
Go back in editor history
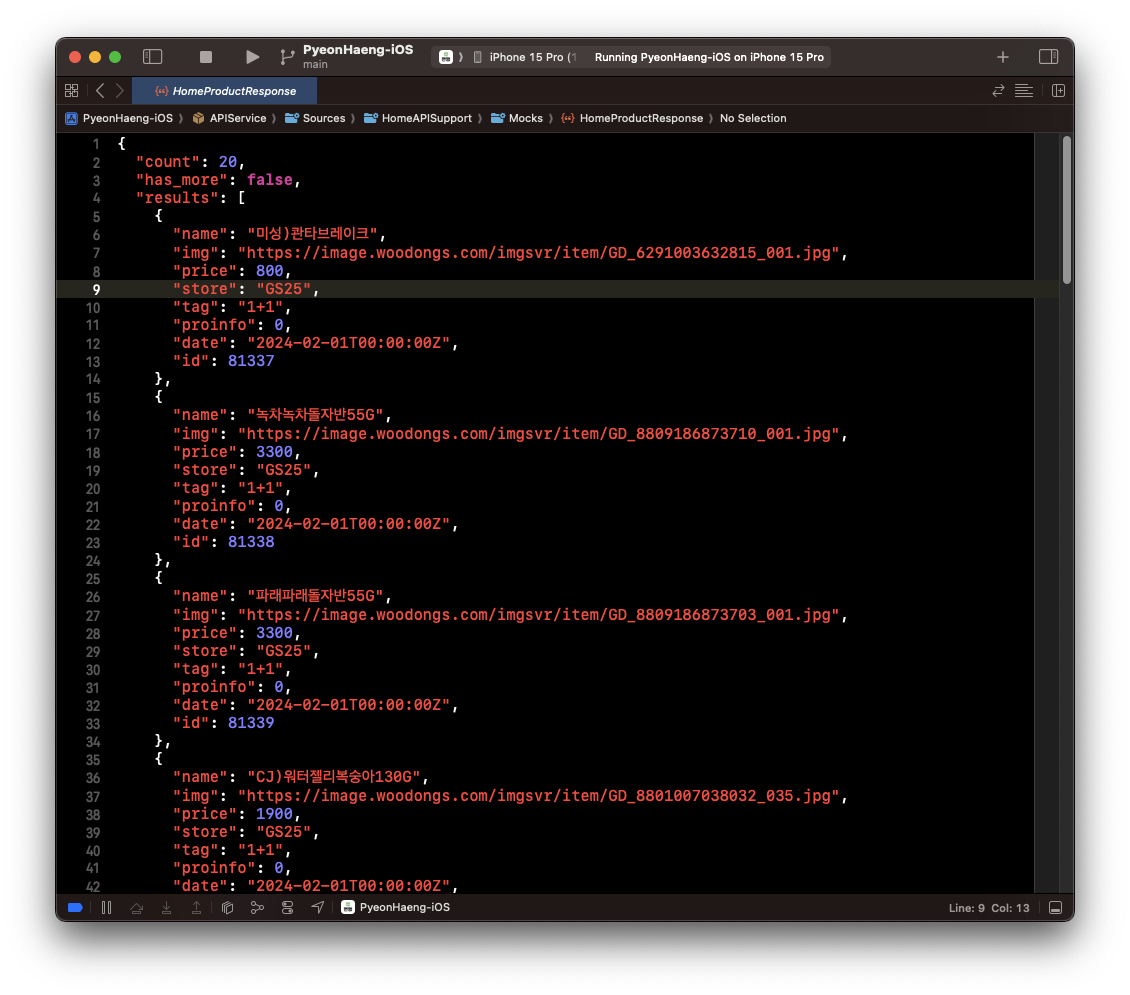pos(100,91)
